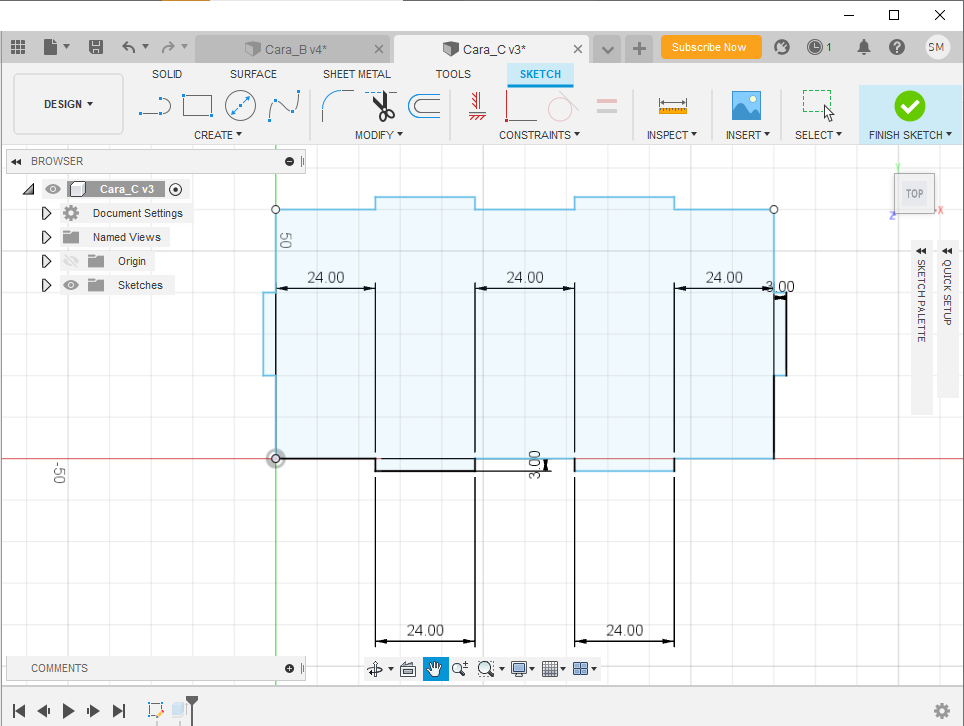The height and width of the screenshot is (726, 964).
Task: Expand the Sketches tree node
Action: click(x=46, y=285)
